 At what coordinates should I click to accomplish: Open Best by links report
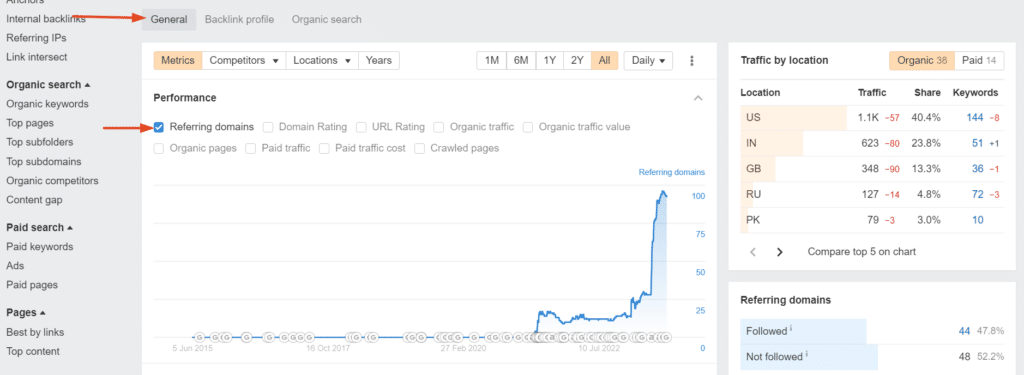click(x=35, y=333)
